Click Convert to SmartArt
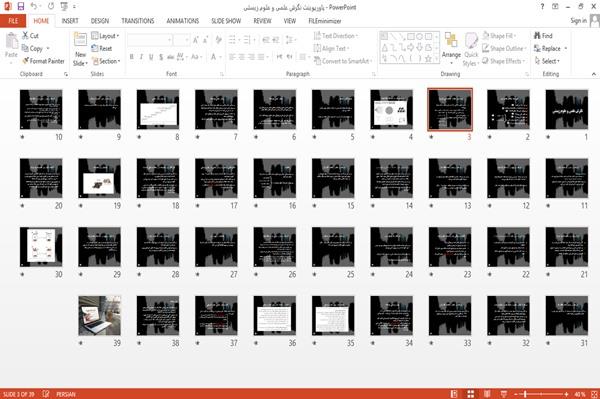Screen dimensions: 600x399 point(342,61)
